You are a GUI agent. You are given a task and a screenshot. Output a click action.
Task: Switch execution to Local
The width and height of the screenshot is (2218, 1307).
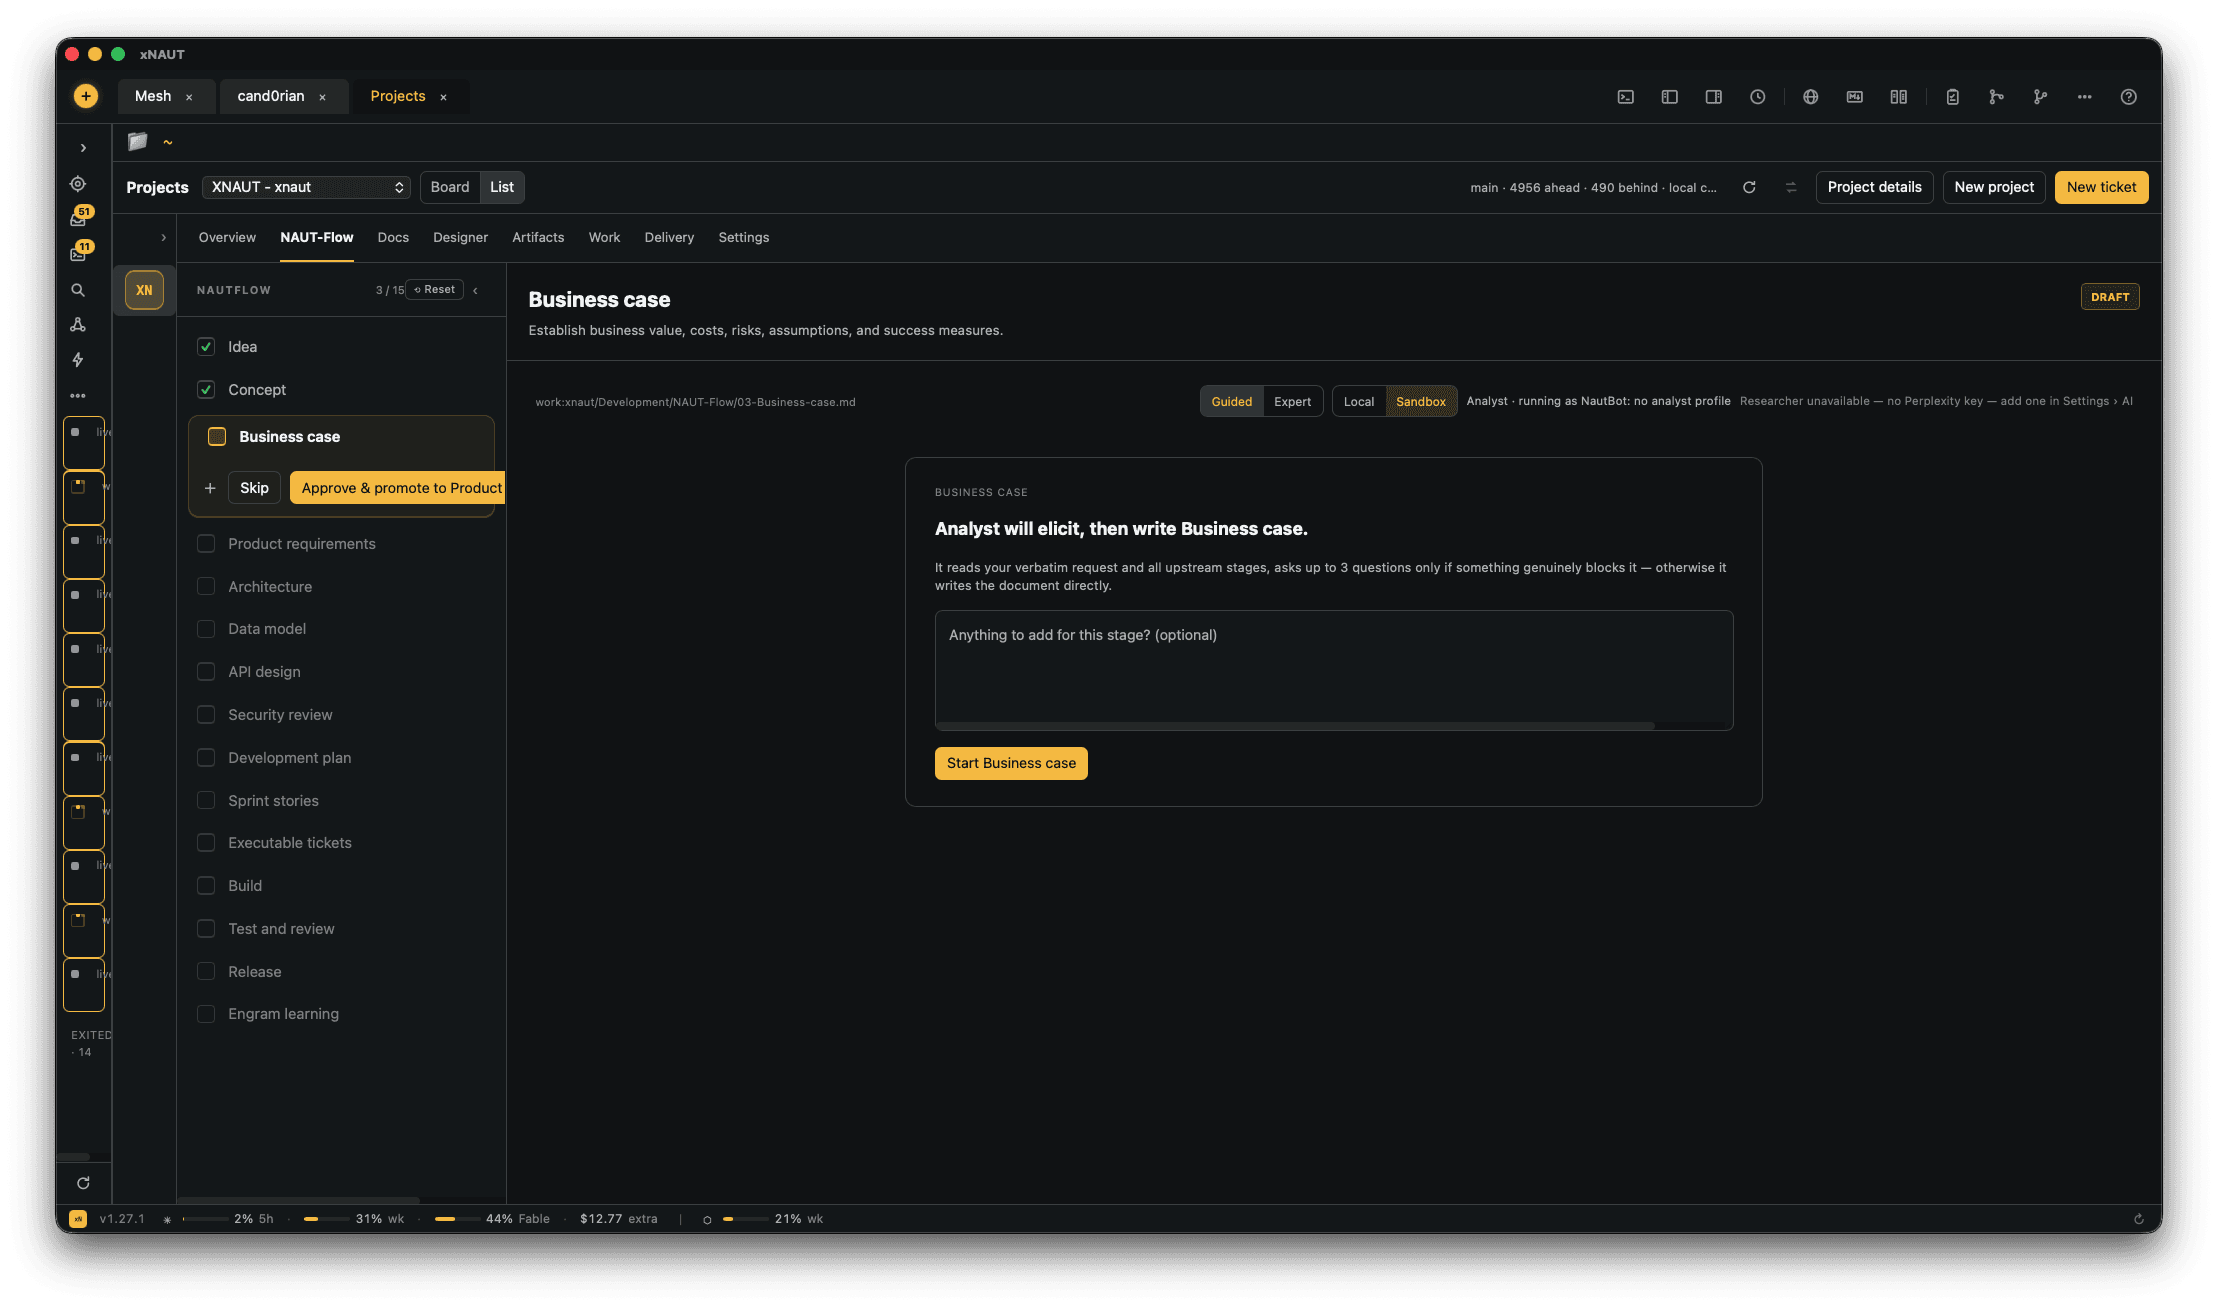click(x=1359, y=402)
